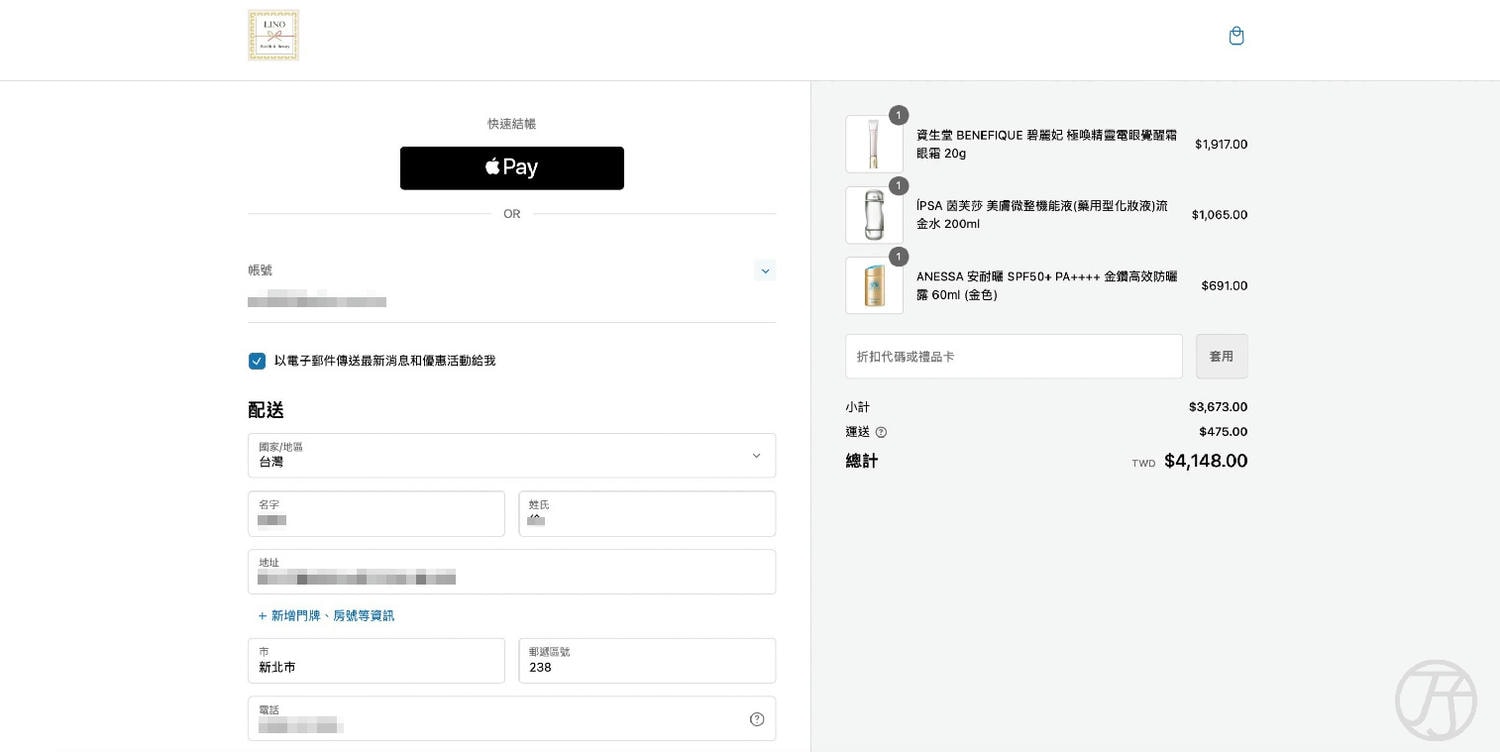
Task: Expand the 帳號 account chevron
Action: pos(765,271)
